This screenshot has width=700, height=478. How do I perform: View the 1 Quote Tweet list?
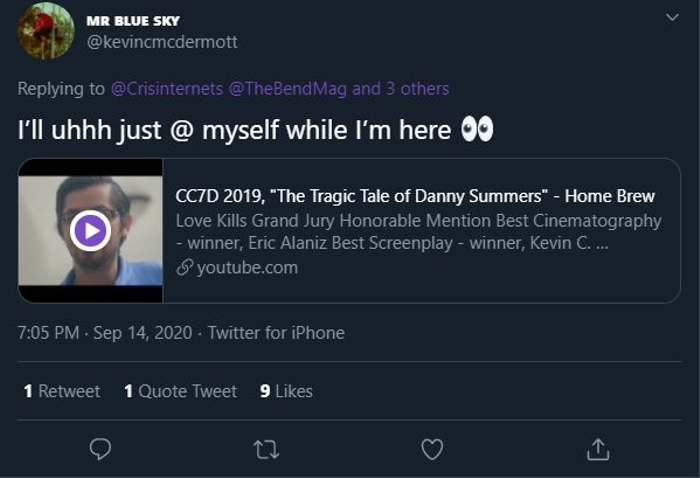pyautogui.click(x=180, y=391)
